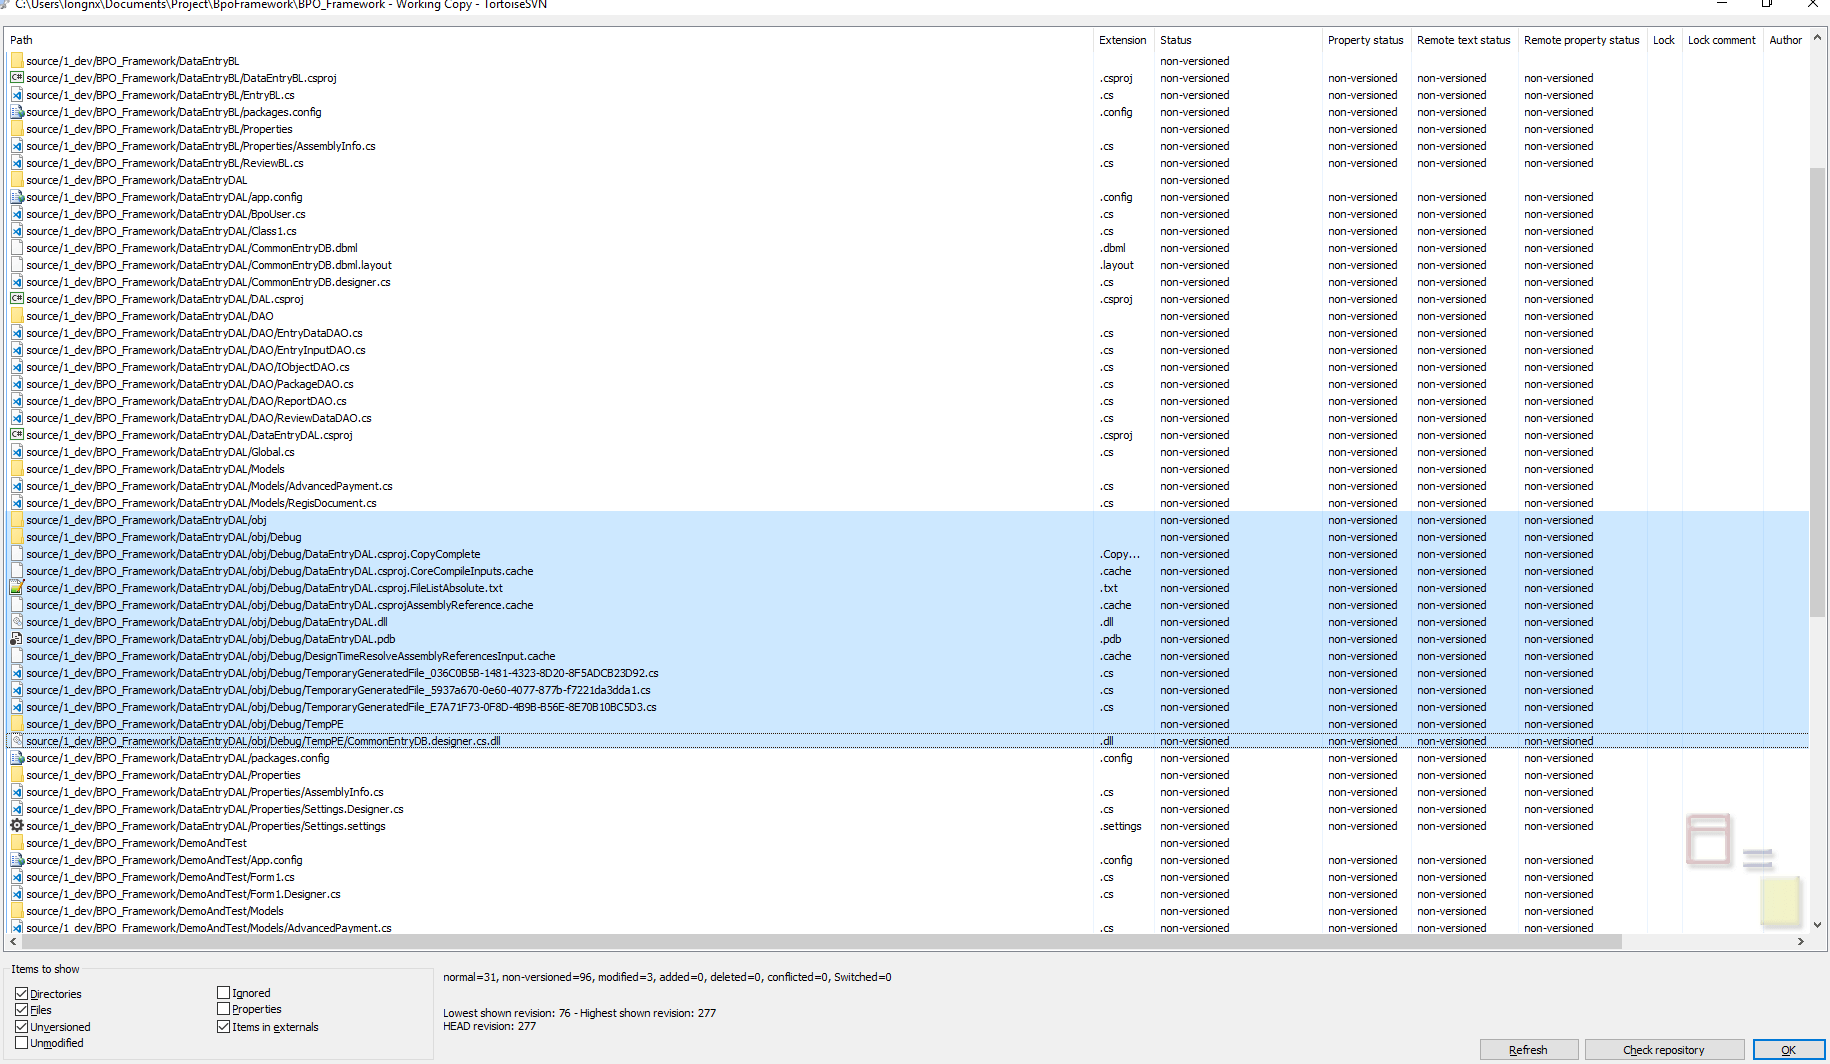Click the DataEntryDAL/DAO folder icon
Screen dimensions: 1830x1064
tap(17, 316)
